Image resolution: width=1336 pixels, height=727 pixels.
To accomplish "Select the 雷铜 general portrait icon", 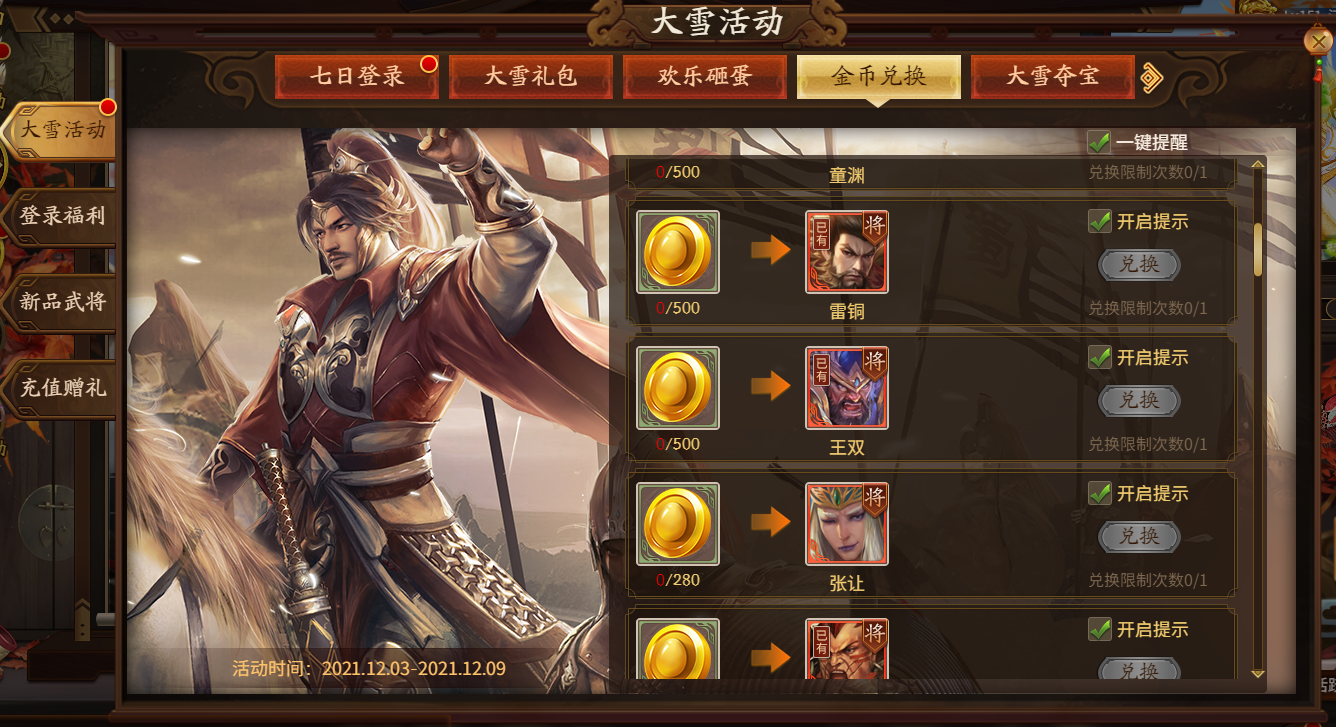I will click(x=847, y=251).
